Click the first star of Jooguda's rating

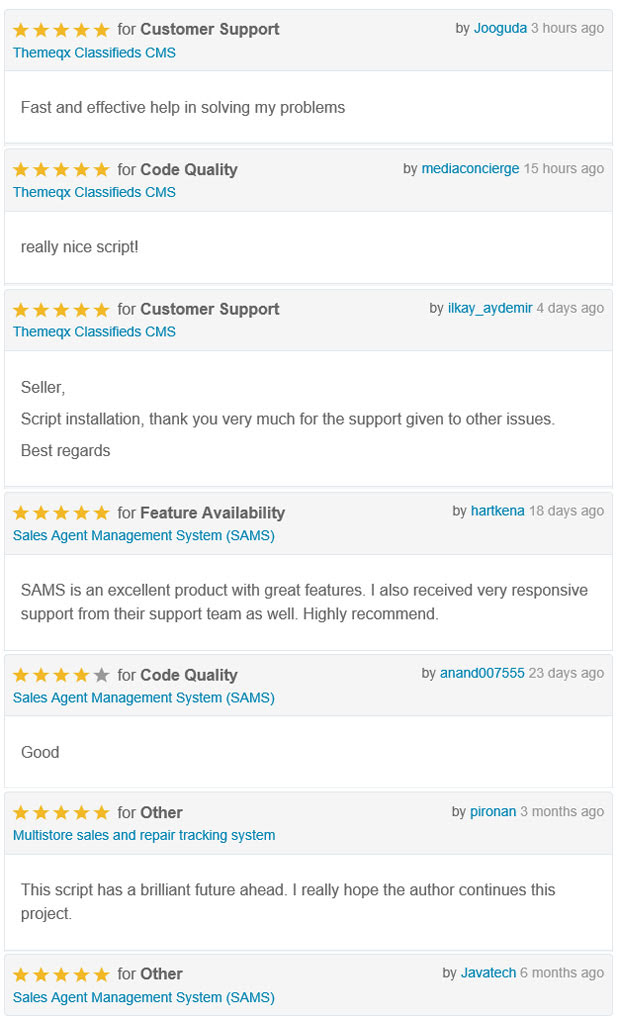[21, 29]
